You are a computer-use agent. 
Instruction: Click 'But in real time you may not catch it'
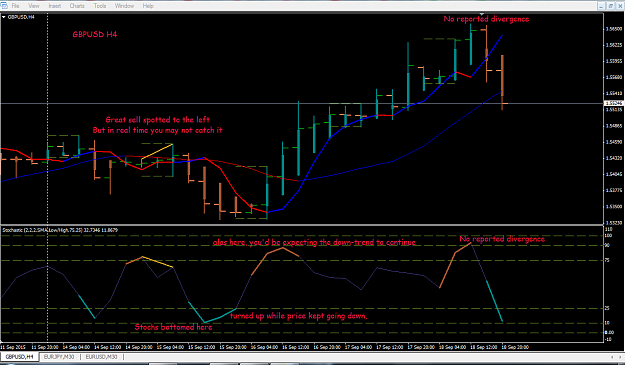click(157, 130)
